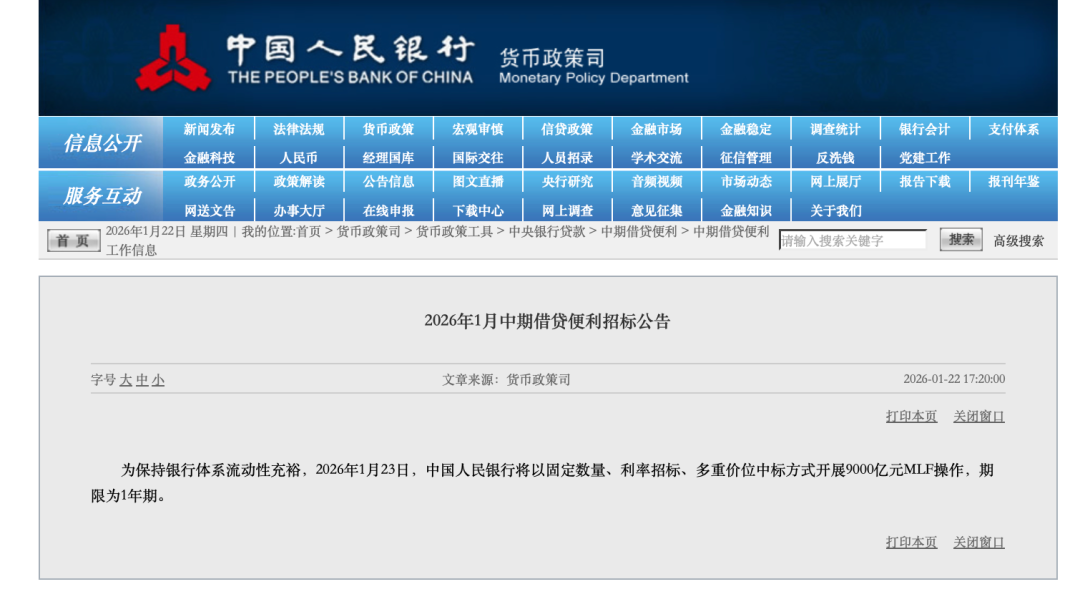Click bottom 打印本页 link
1080x607 pixels.
(x=911, y=542)
